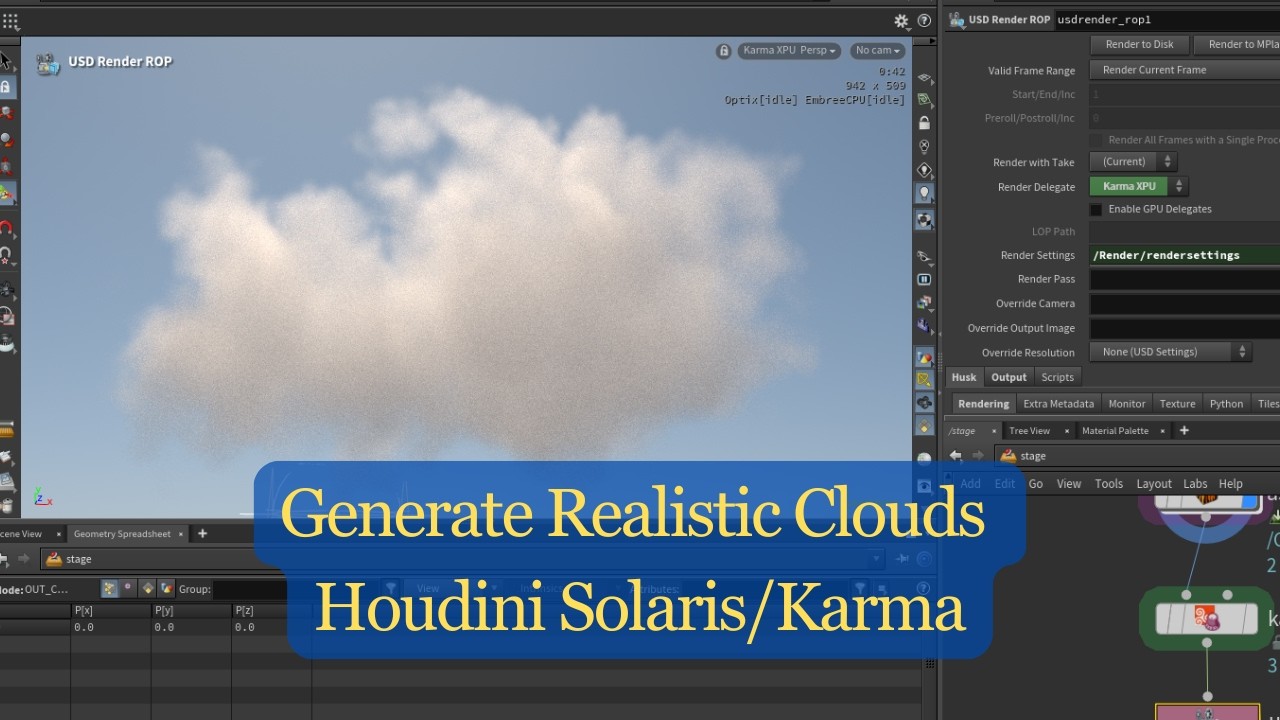Viewport: 1280px width, 720px height.
Task: Click the Render to MPlay button
Action: (1238, 44)
